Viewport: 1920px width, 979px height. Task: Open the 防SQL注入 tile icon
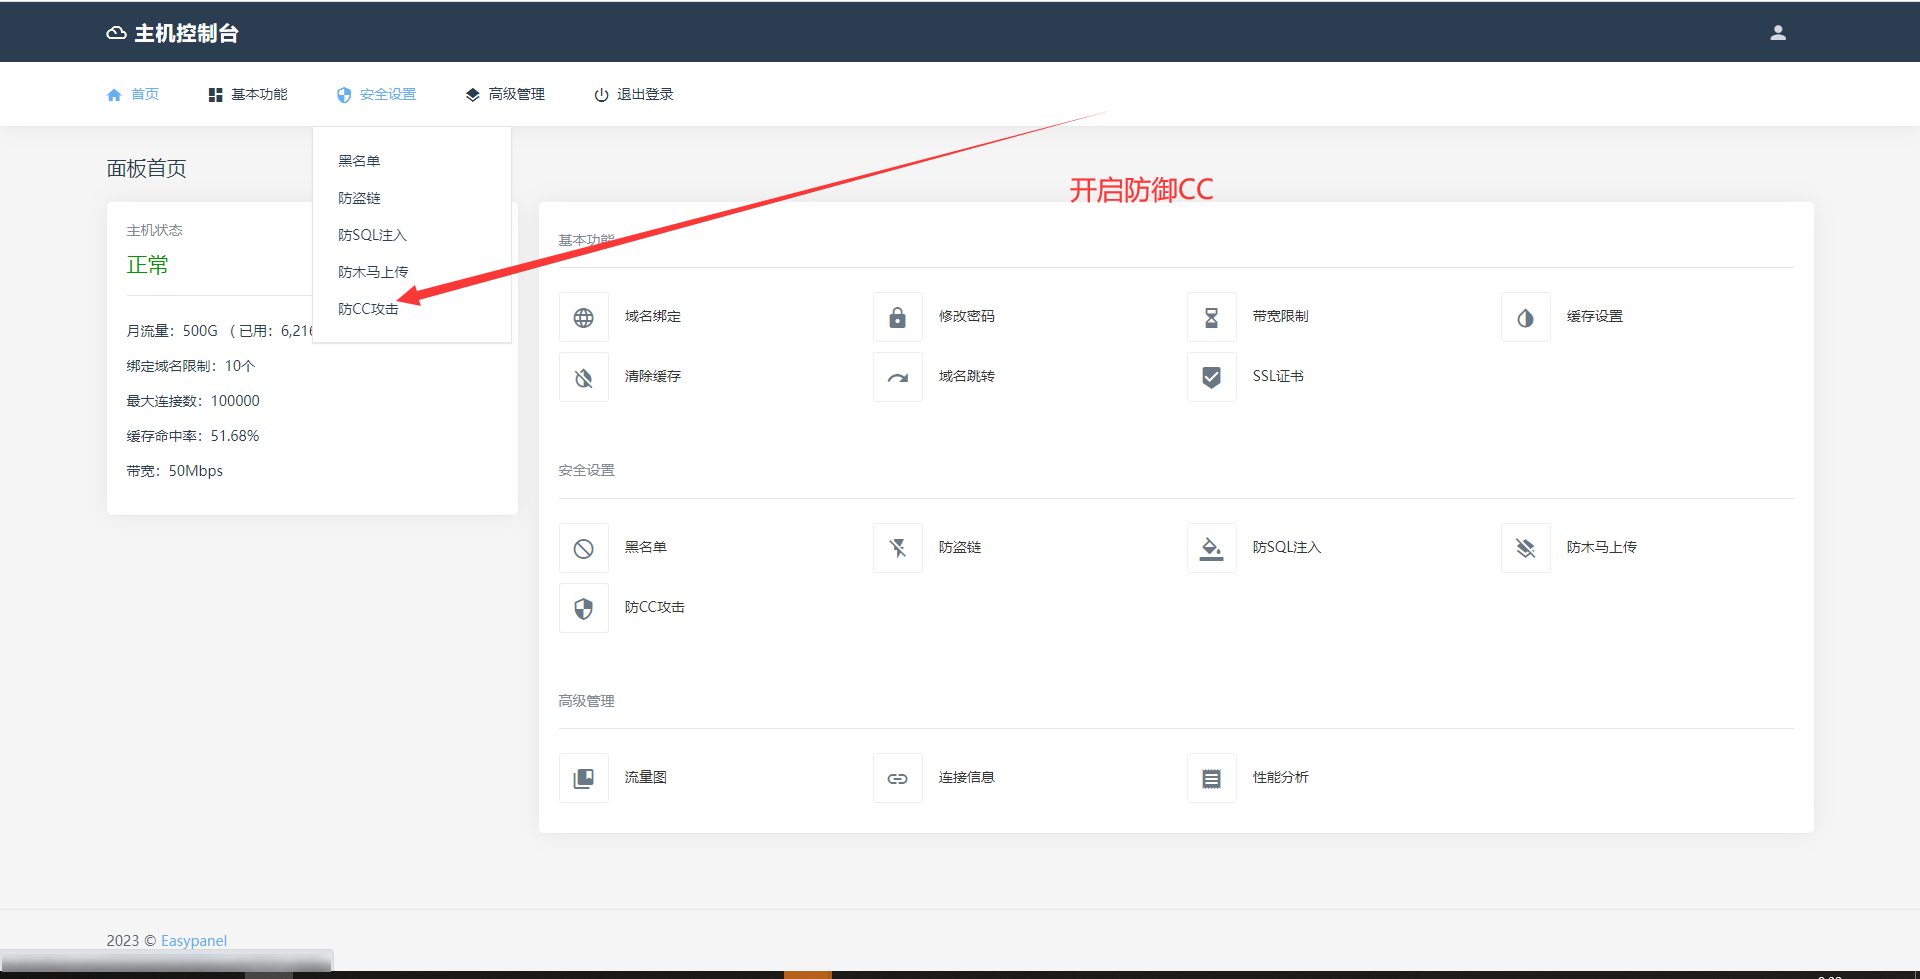click(1211, 548)
